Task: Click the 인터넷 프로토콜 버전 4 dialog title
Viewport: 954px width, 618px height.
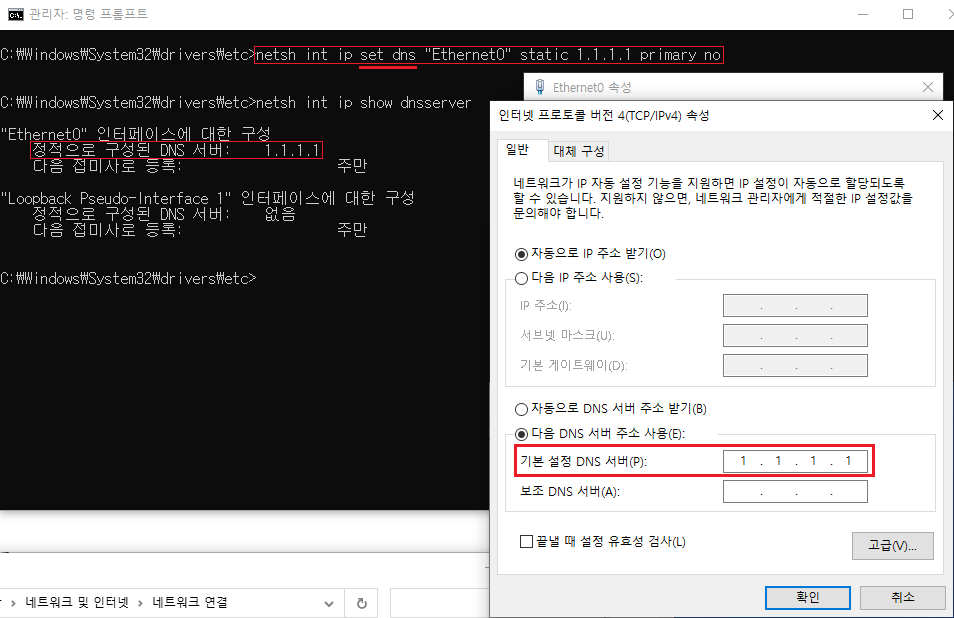Action: [x=604, y=115]
